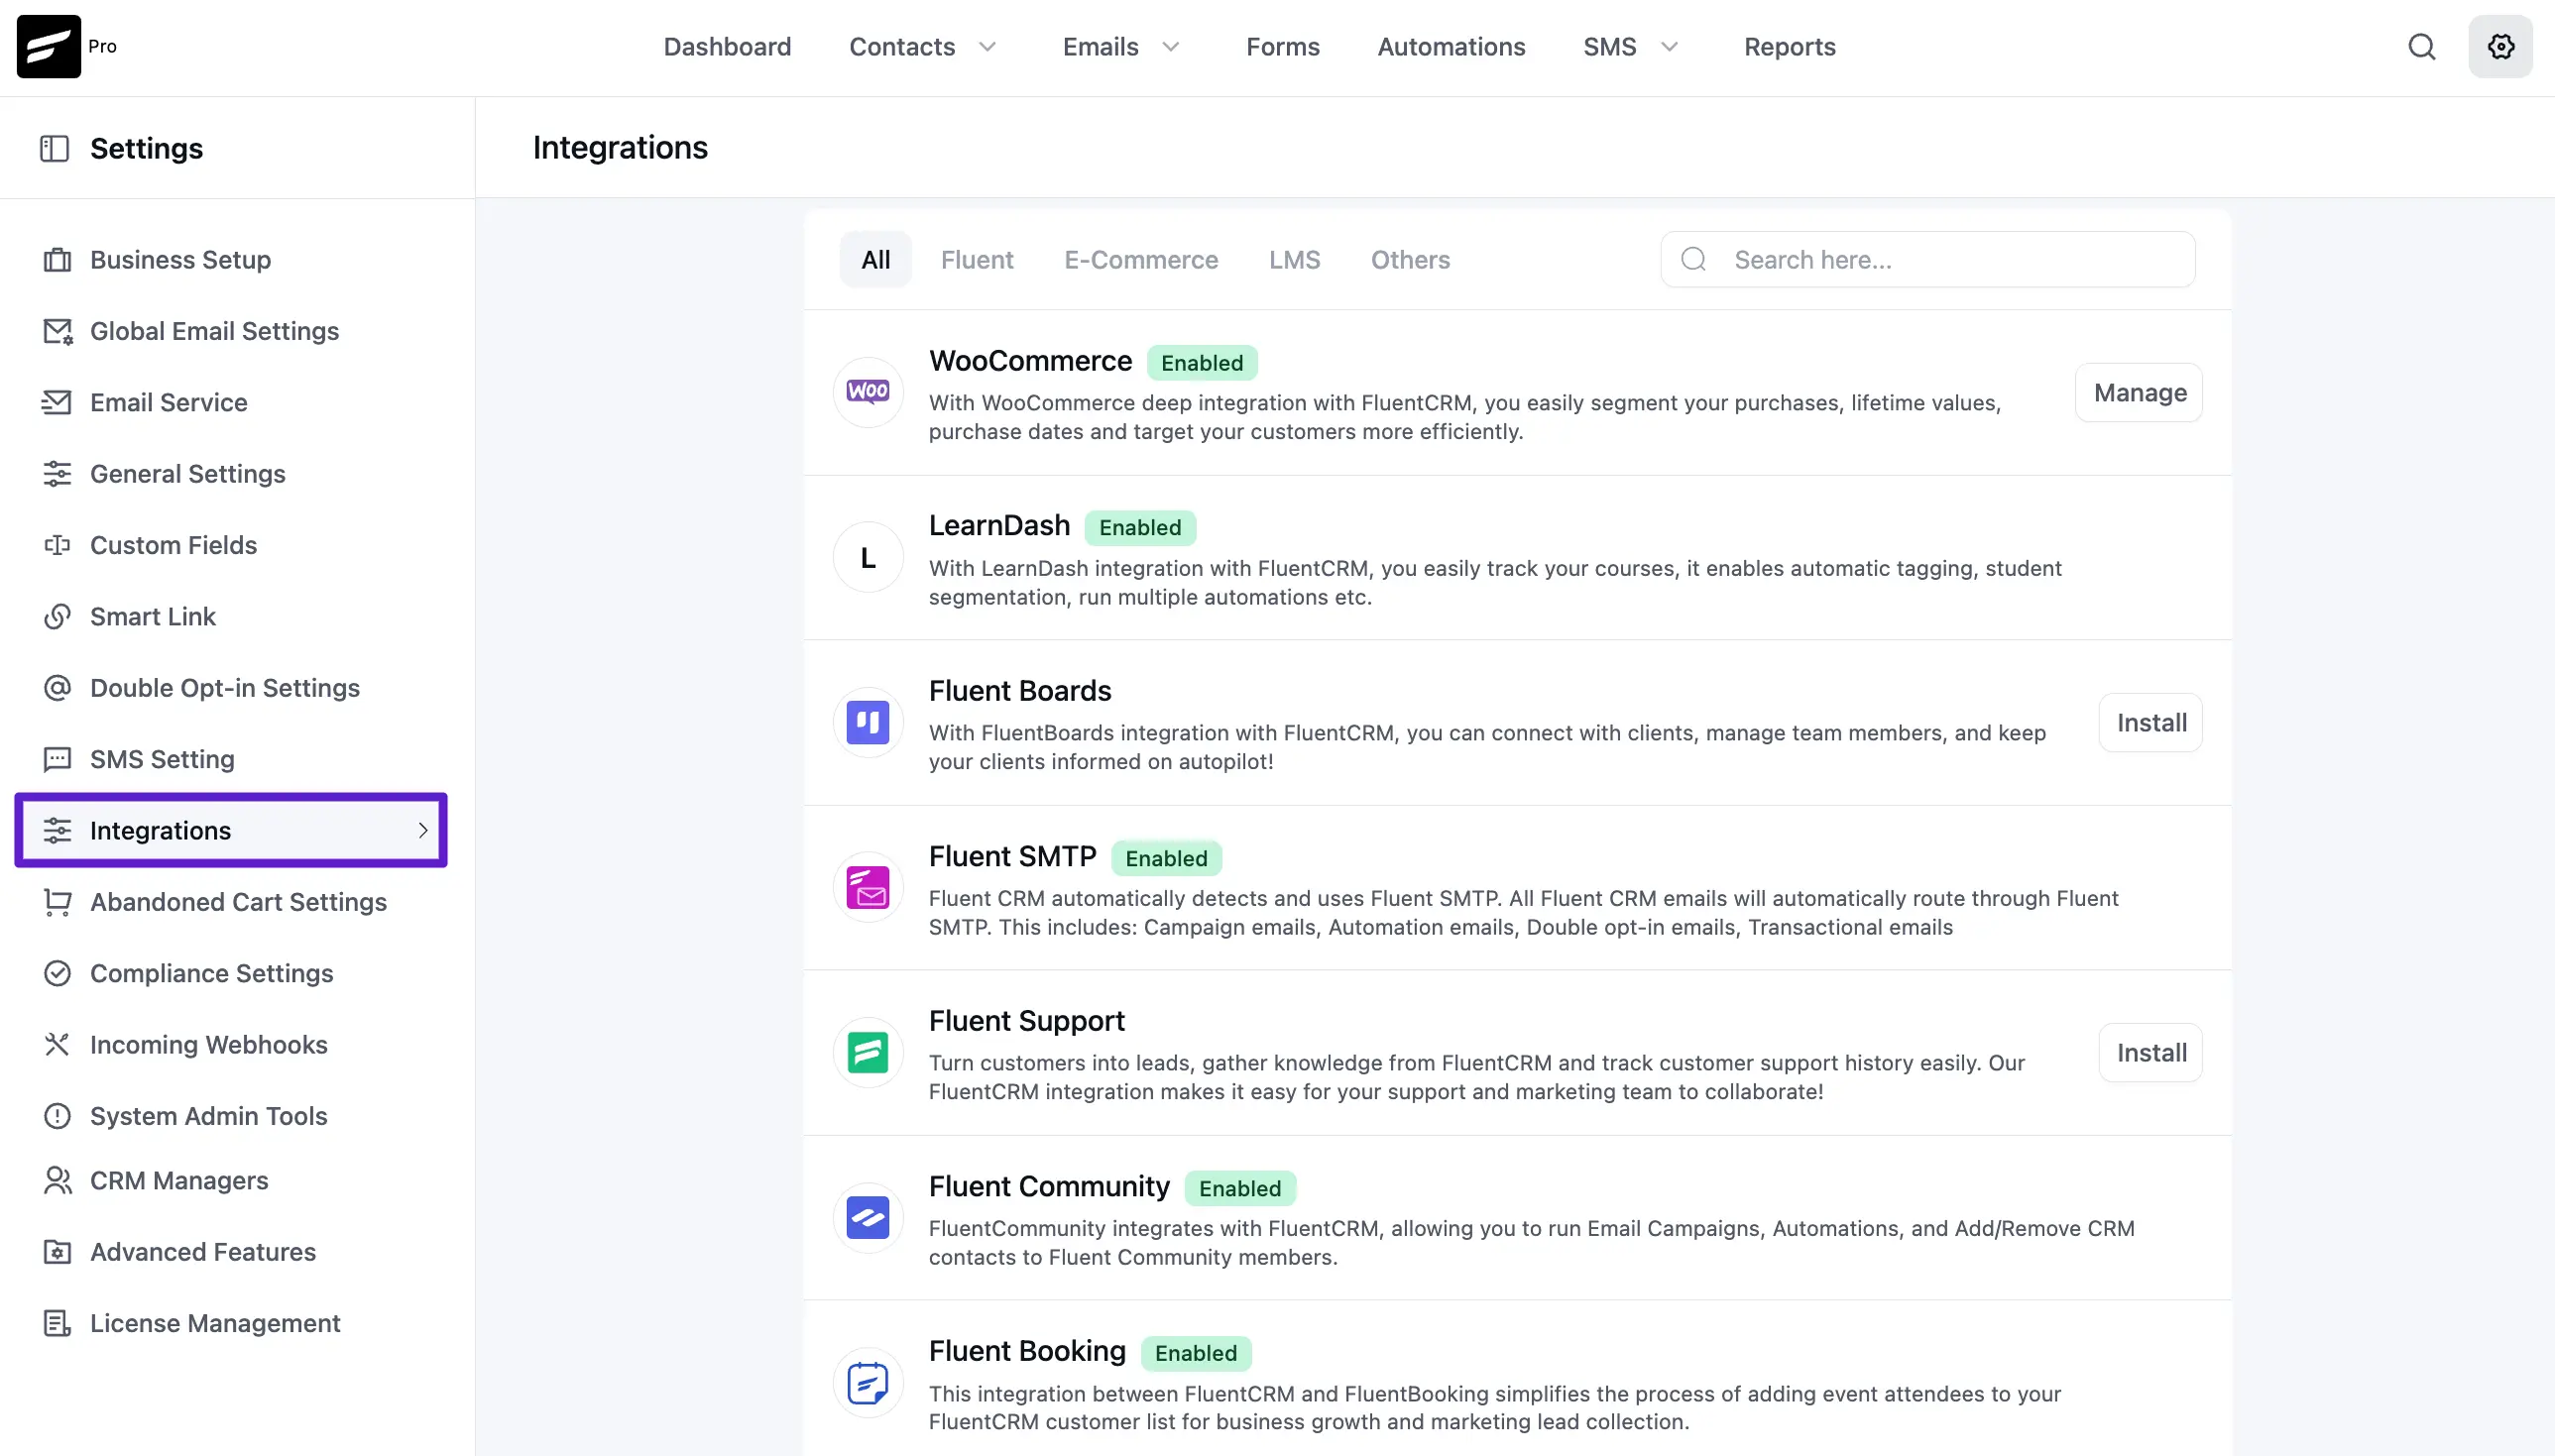
Task: Open General Settings page
Action: tap(187, 474)
